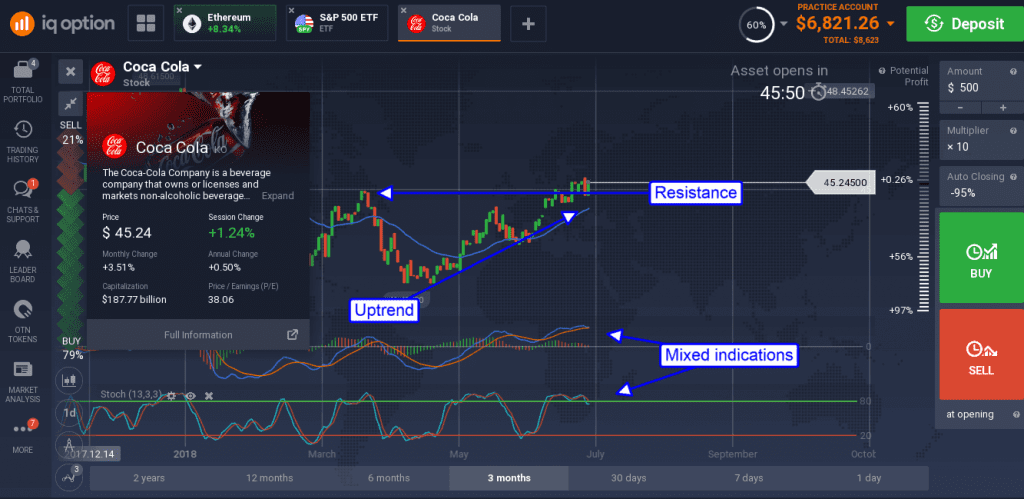
Task: Open OTN Tokens in the sidebar
Action: click(23, 321)
